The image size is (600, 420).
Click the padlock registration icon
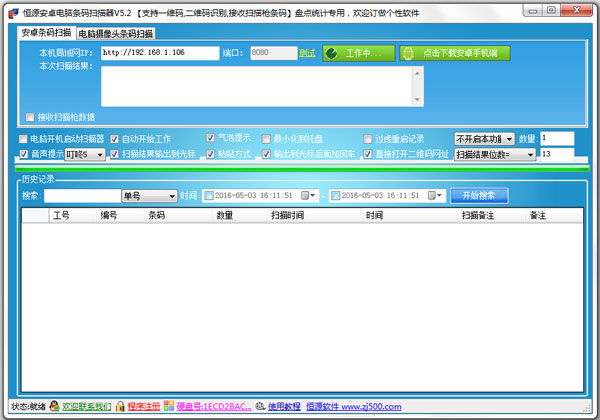point(120,406)
